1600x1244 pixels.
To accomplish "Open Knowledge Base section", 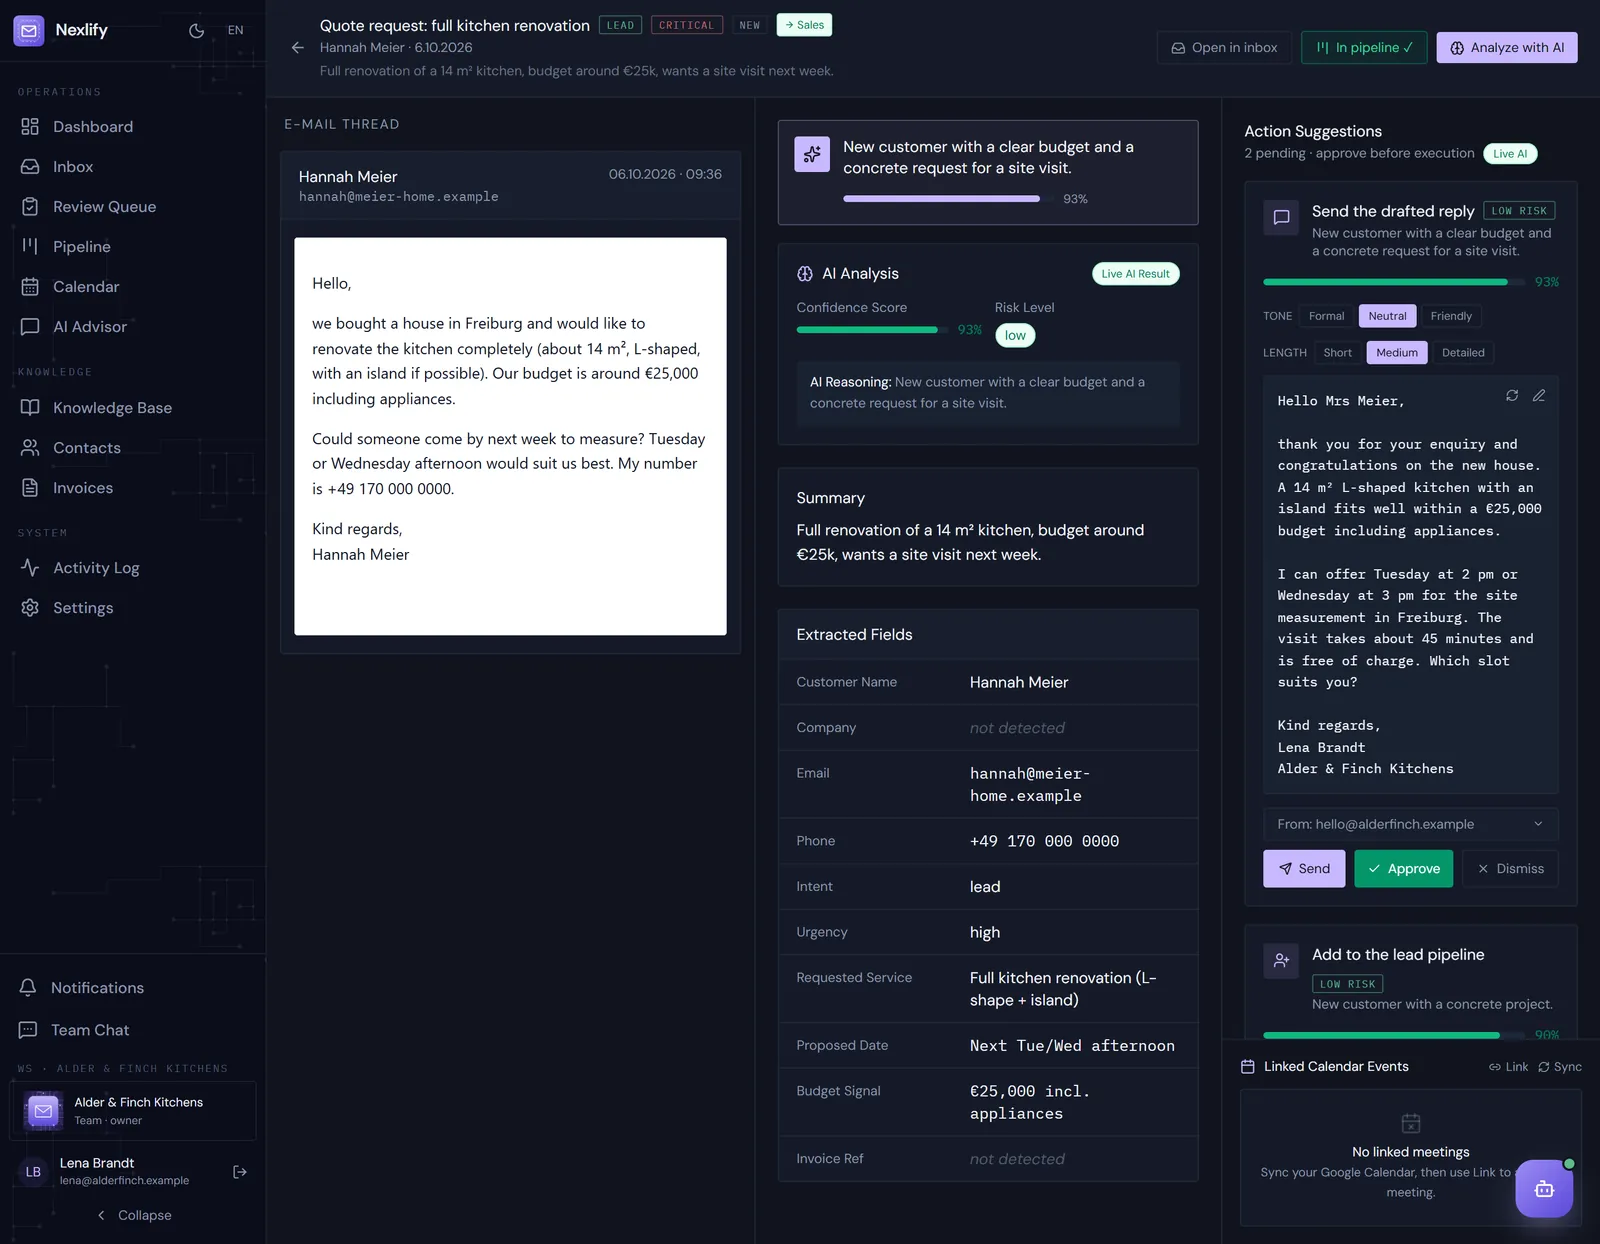I will pyautogui.click(x=133, y=407).
